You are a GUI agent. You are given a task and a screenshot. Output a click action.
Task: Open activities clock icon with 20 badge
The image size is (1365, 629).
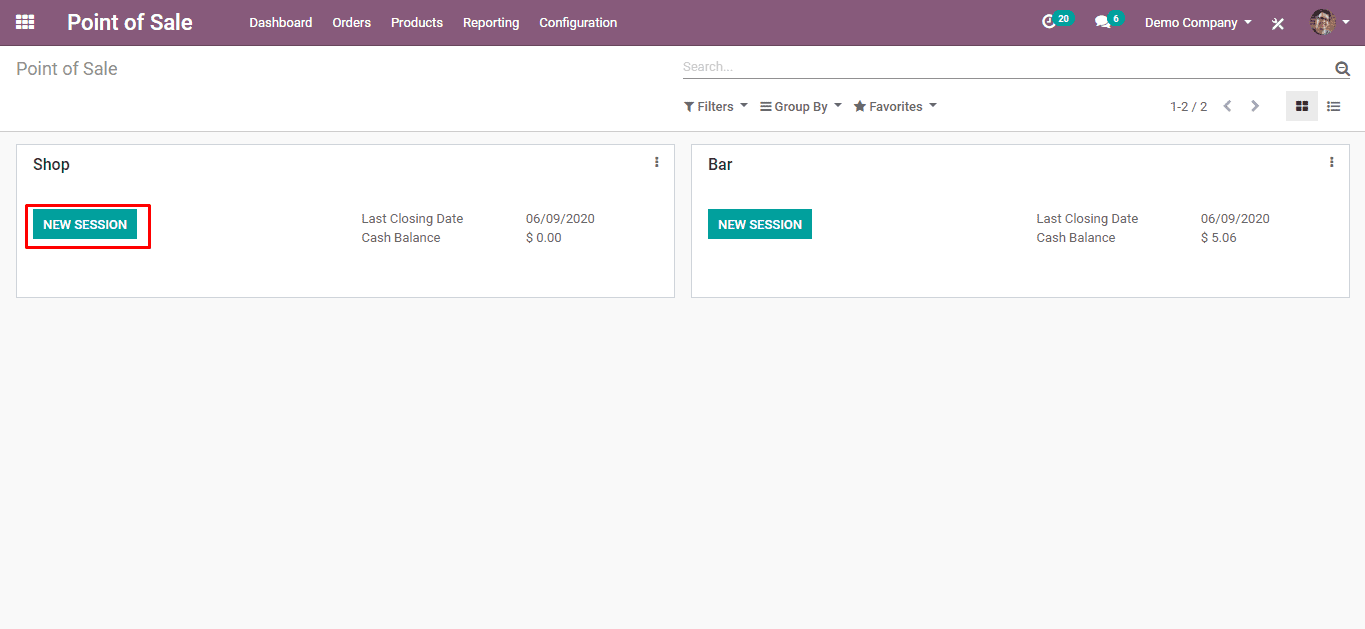pyautogui.click(x=1056, y=21)
